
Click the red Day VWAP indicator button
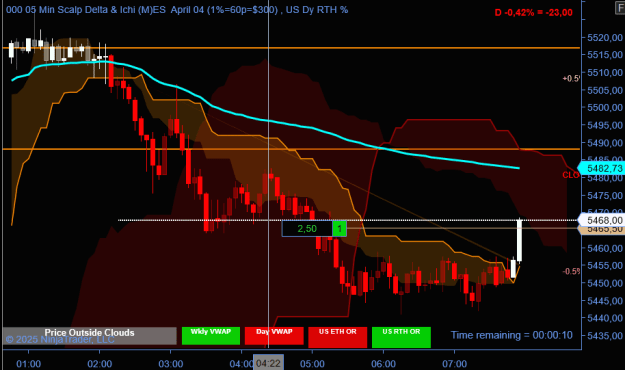click(274, 336)
